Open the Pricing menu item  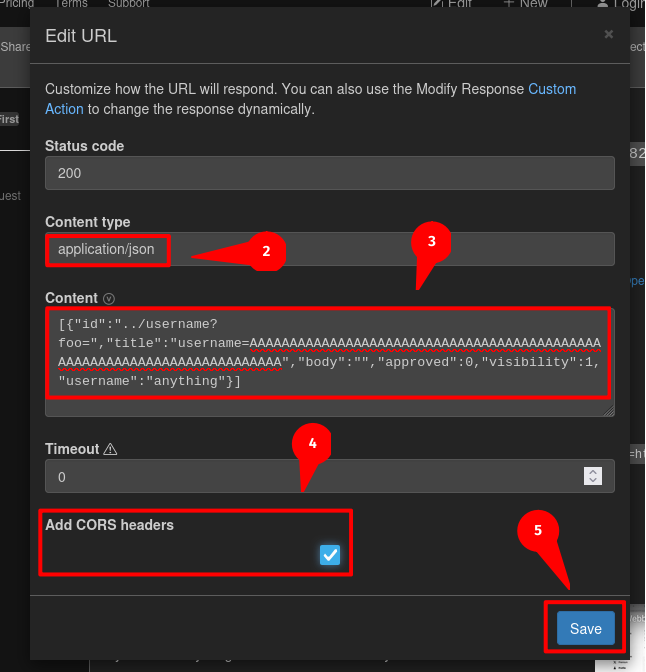coord(16,3)
